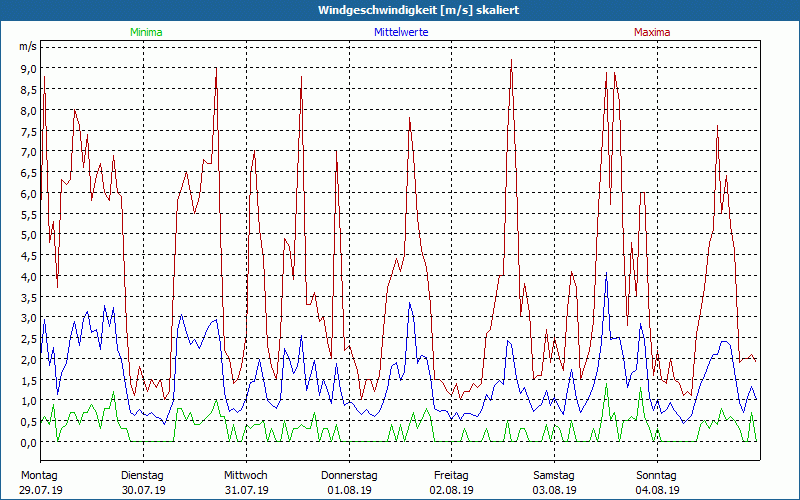Screen dimensions: 800x500
Task: Click the '7,0' y-axis value
Action: 29,152
